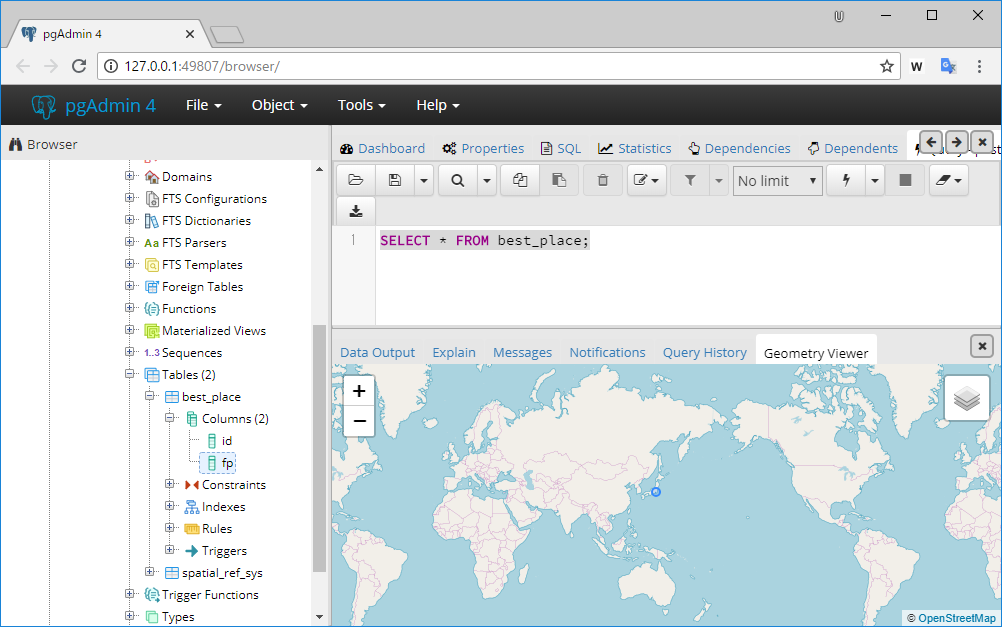Delete rows with the trash icon
Viewport: 1002px width, 627px height.
point(601,180)
